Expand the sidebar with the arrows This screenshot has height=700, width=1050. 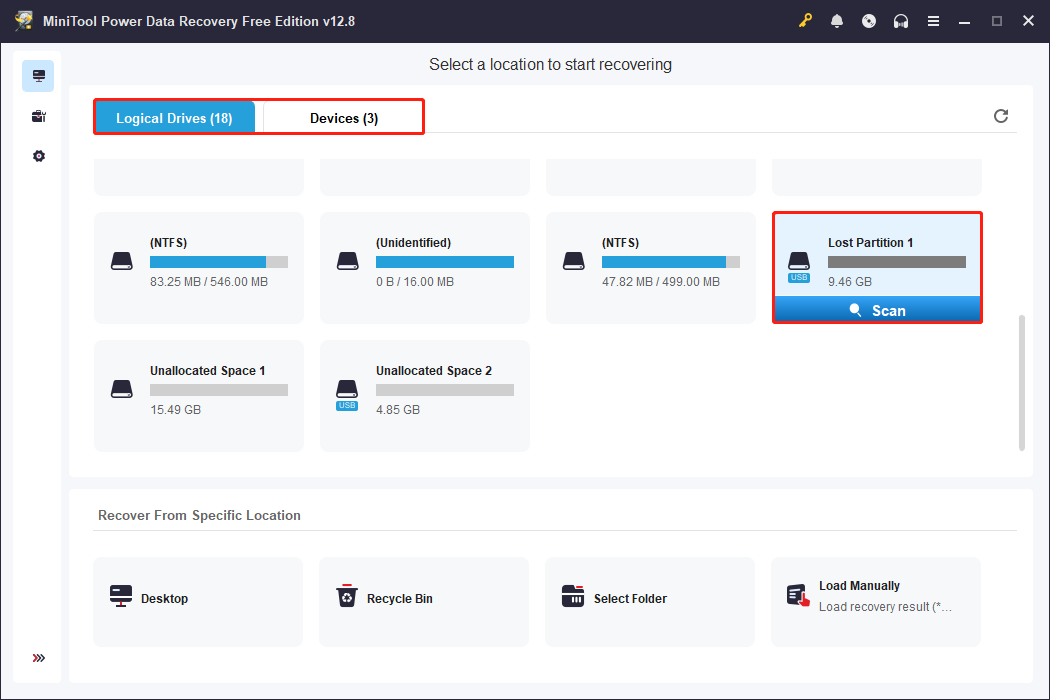(x=38, y=658)
